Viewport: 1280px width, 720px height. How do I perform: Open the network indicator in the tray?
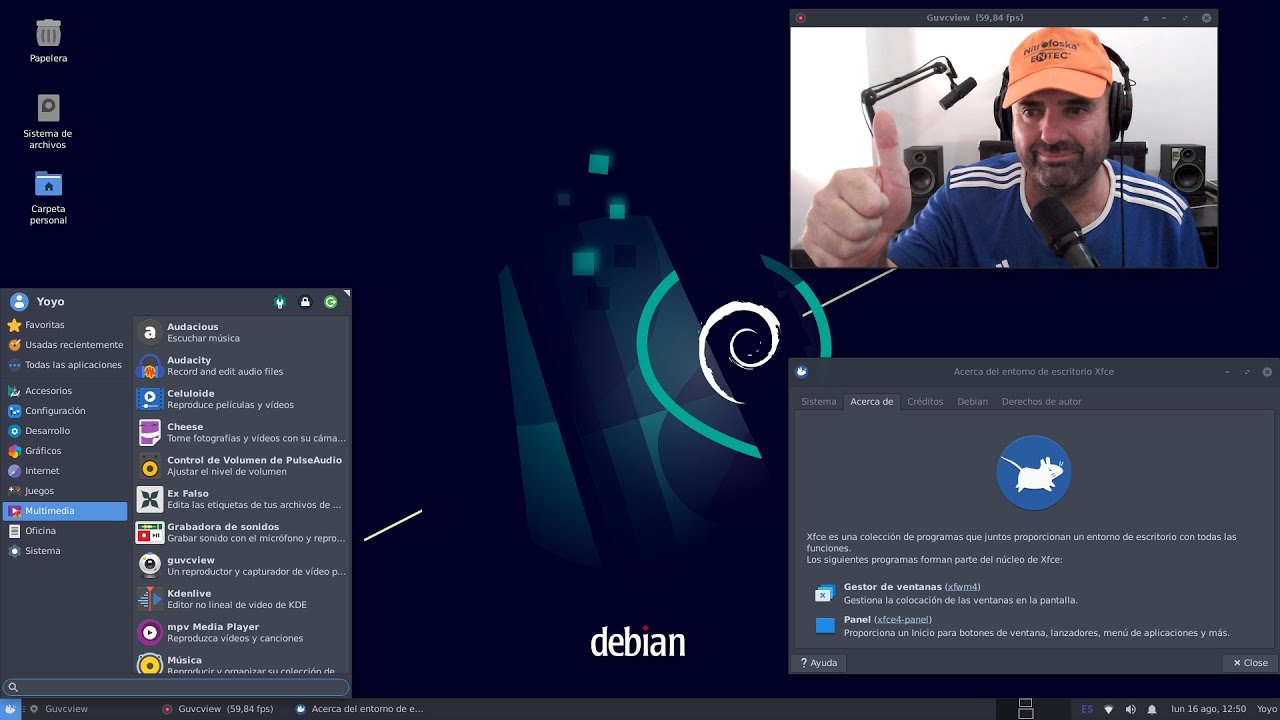click(1108, 709)
